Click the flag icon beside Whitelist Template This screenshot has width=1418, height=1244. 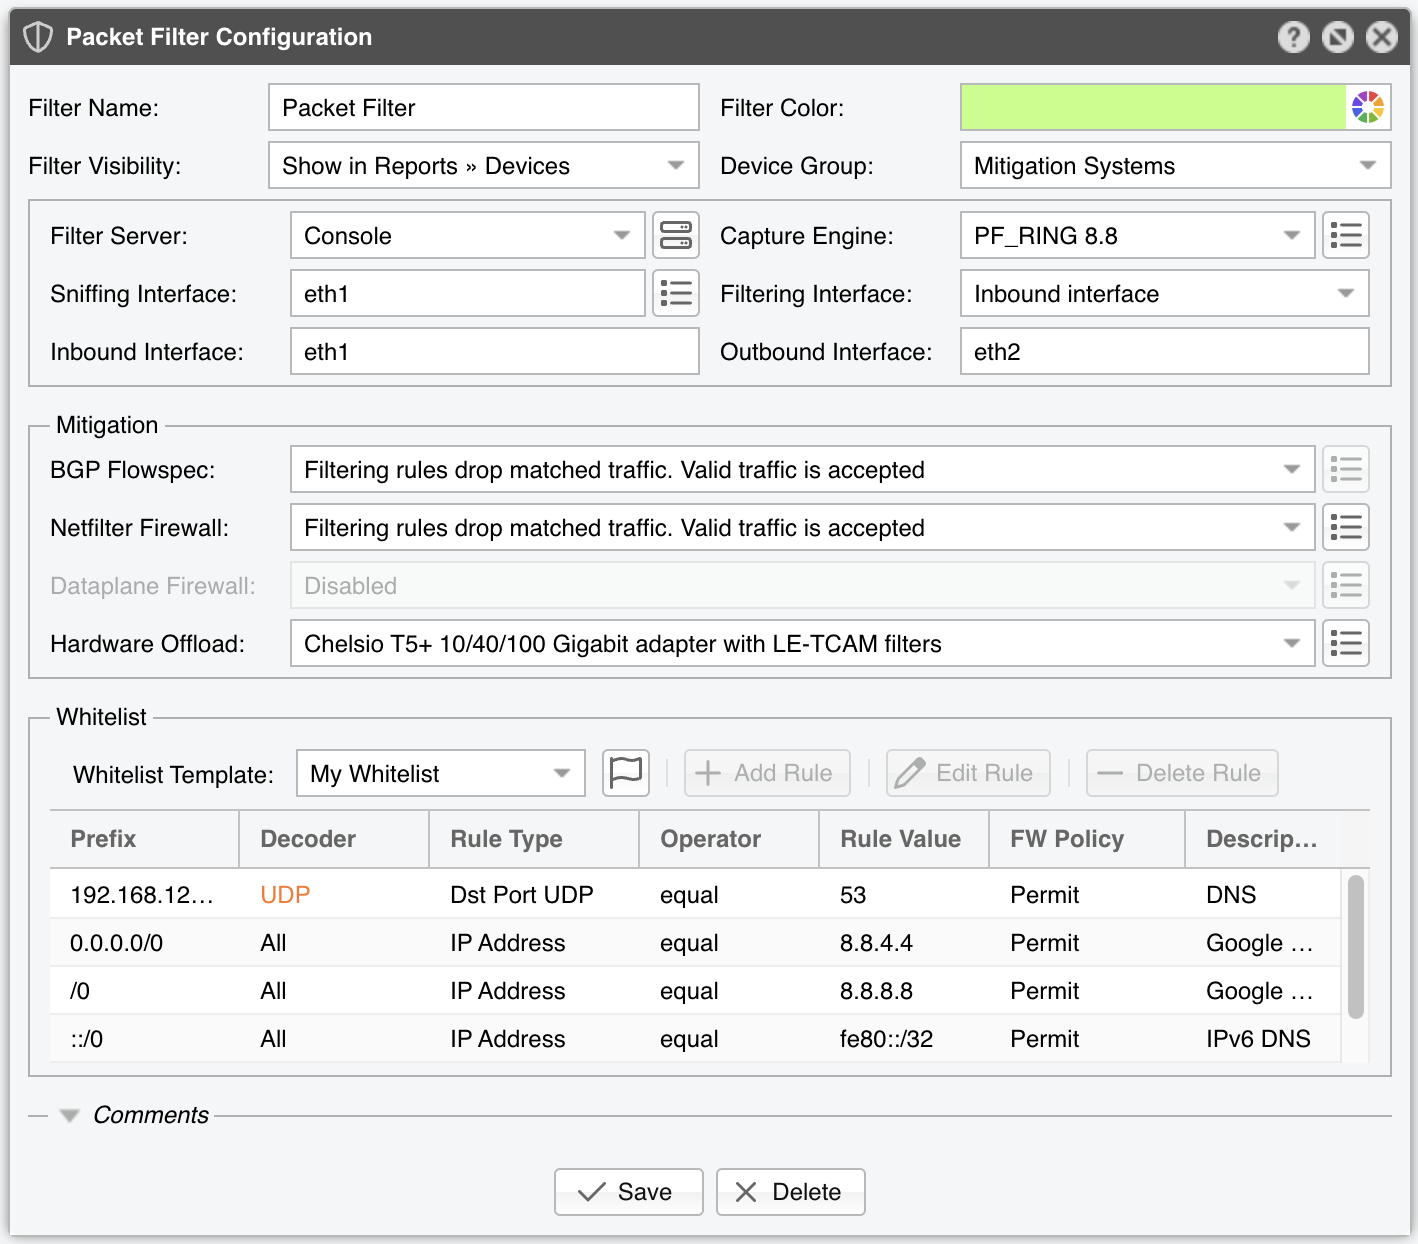[626, 773]
